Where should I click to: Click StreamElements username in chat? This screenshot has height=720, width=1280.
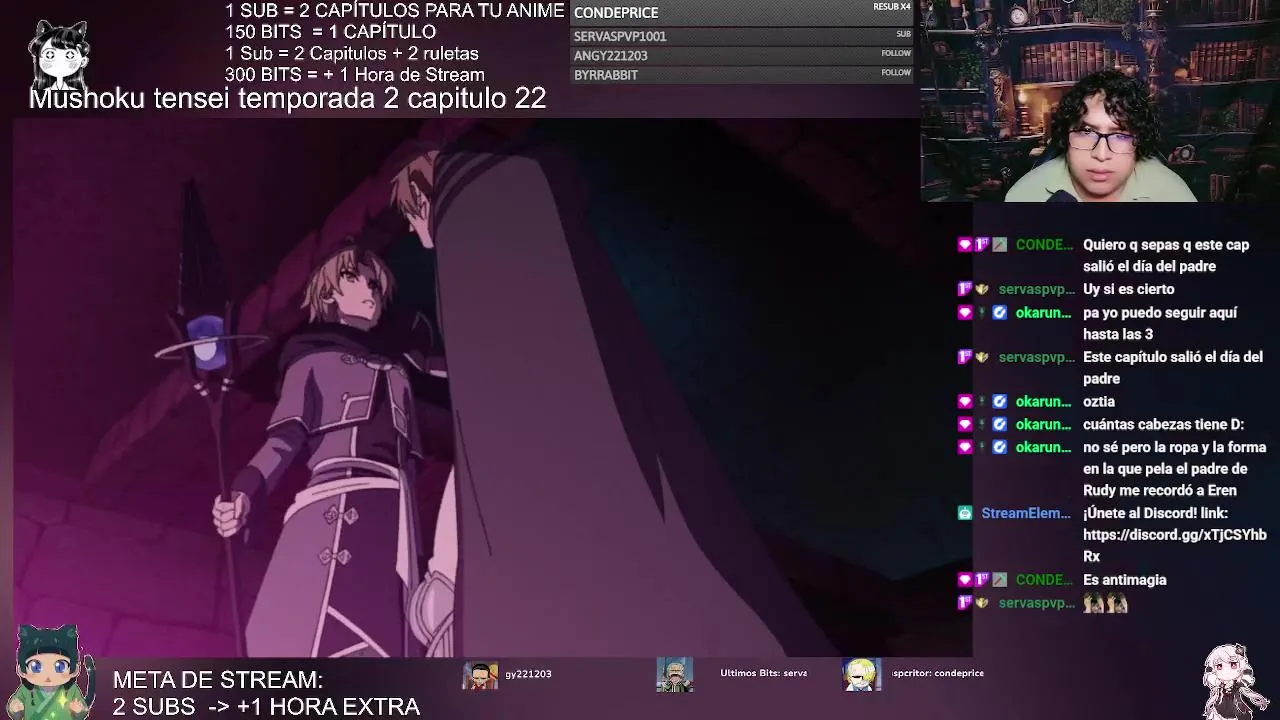(x=1026, y=513)
